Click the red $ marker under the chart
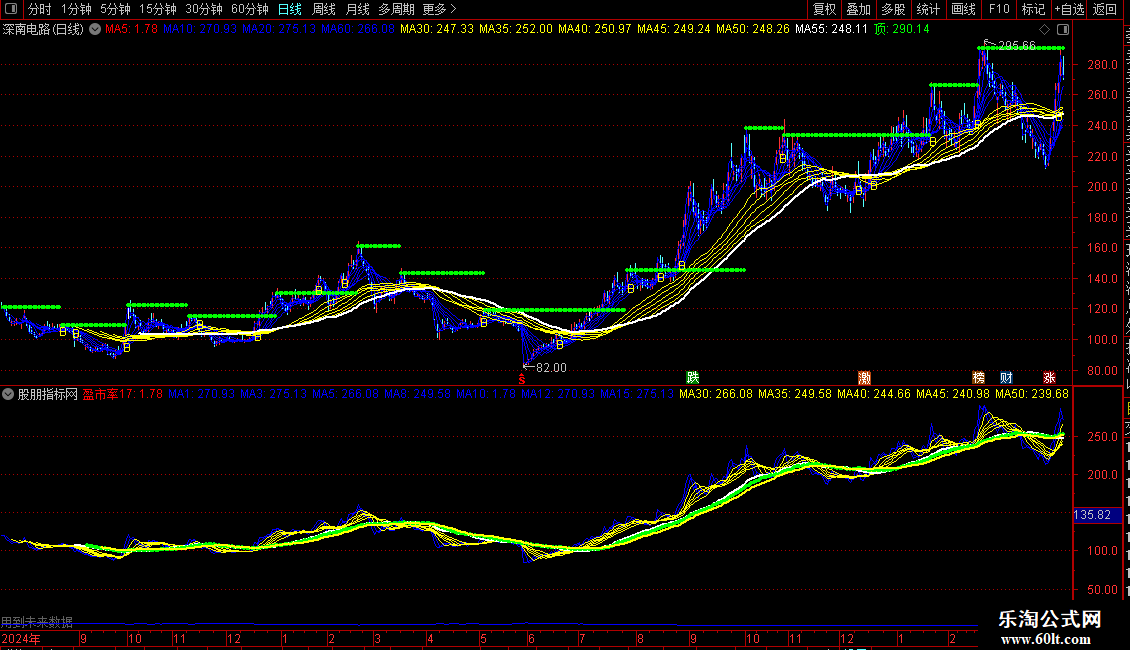1130x650 pixels. pos(522,379)
